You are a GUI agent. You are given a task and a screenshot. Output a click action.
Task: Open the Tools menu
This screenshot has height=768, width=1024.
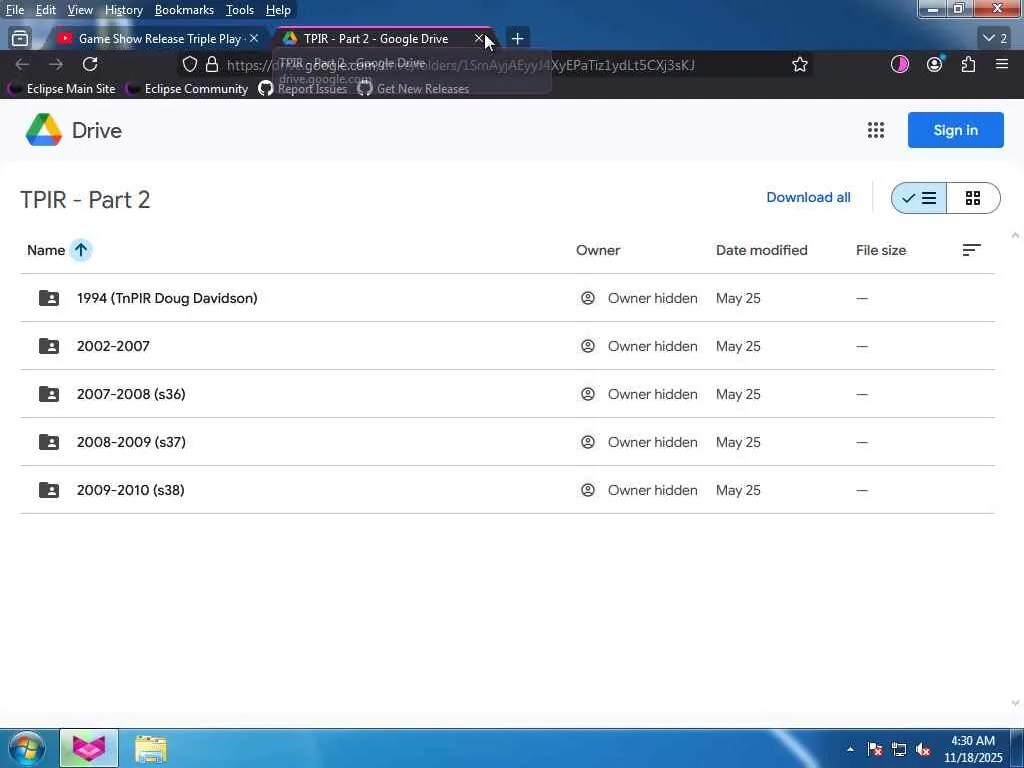coord(240,10)
